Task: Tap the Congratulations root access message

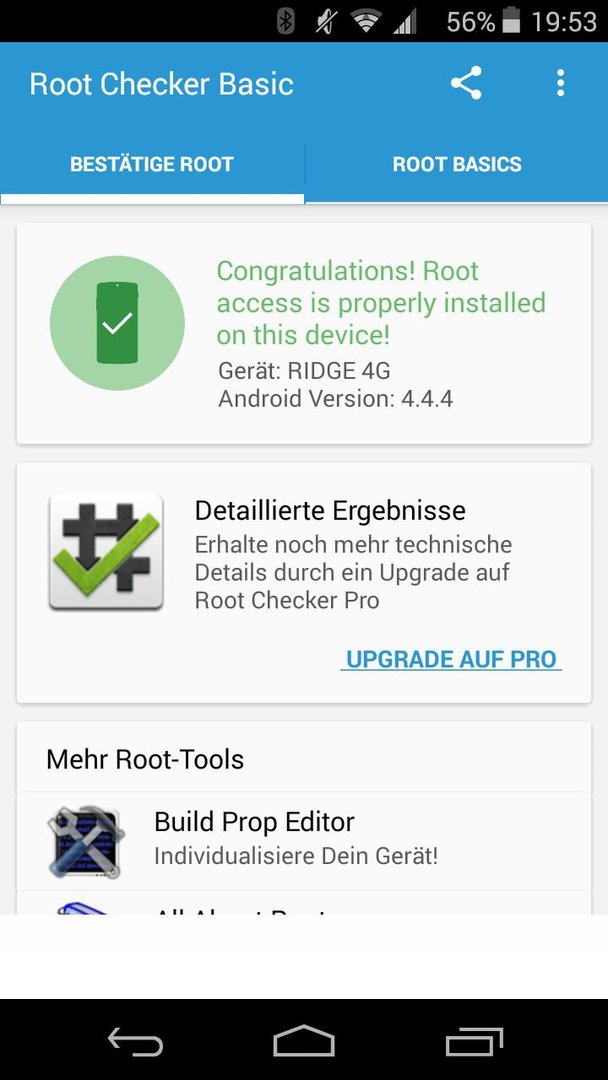Action: pos(381,303)
